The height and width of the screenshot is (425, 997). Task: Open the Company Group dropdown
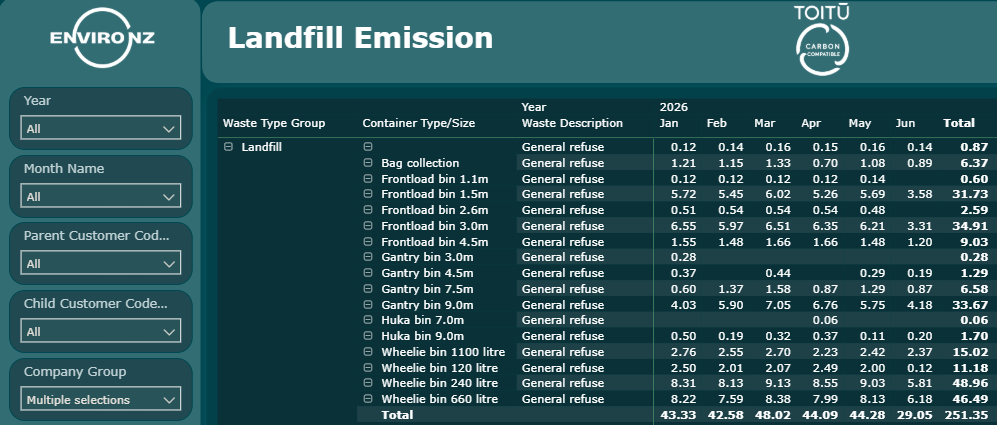pos(100,400)
